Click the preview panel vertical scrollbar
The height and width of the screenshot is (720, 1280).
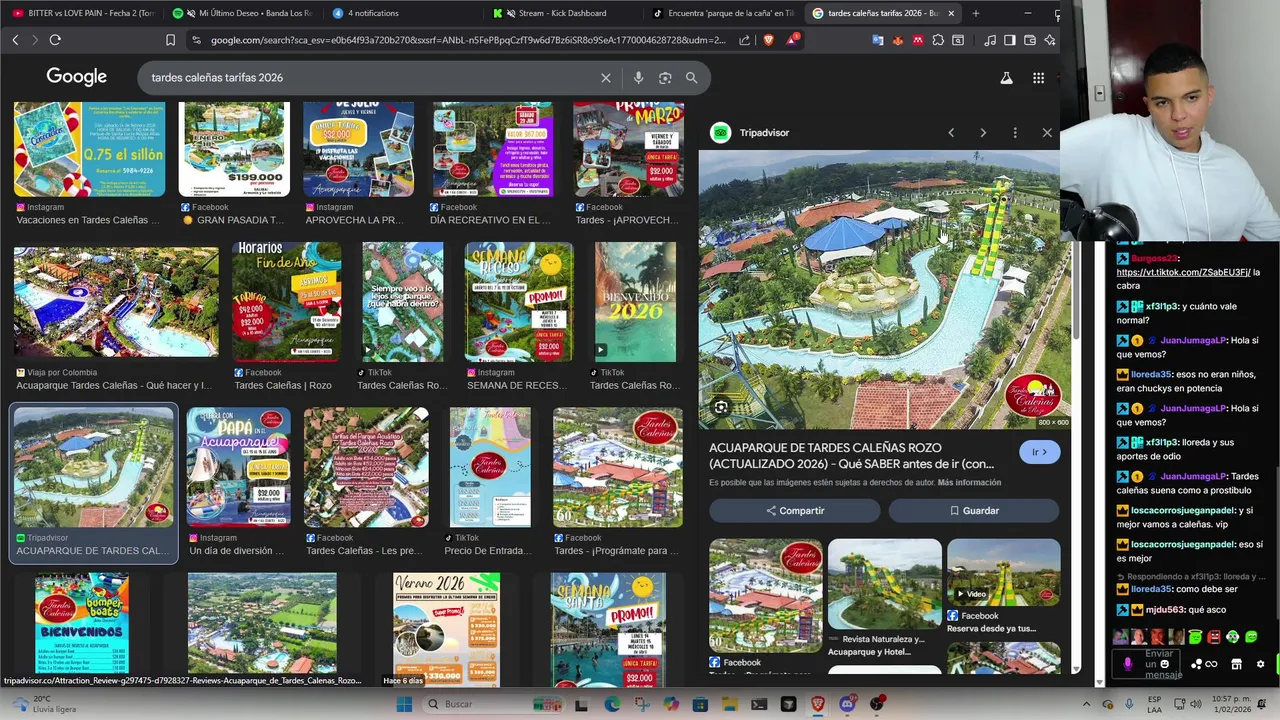coord(1076,240)
